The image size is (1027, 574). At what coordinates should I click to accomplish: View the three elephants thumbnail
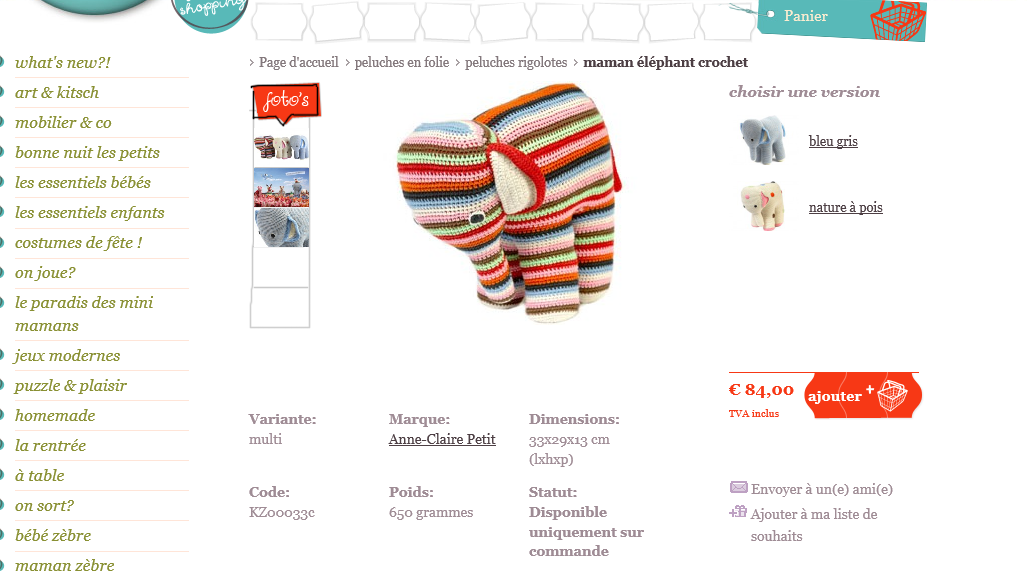(x=281, y=147)
